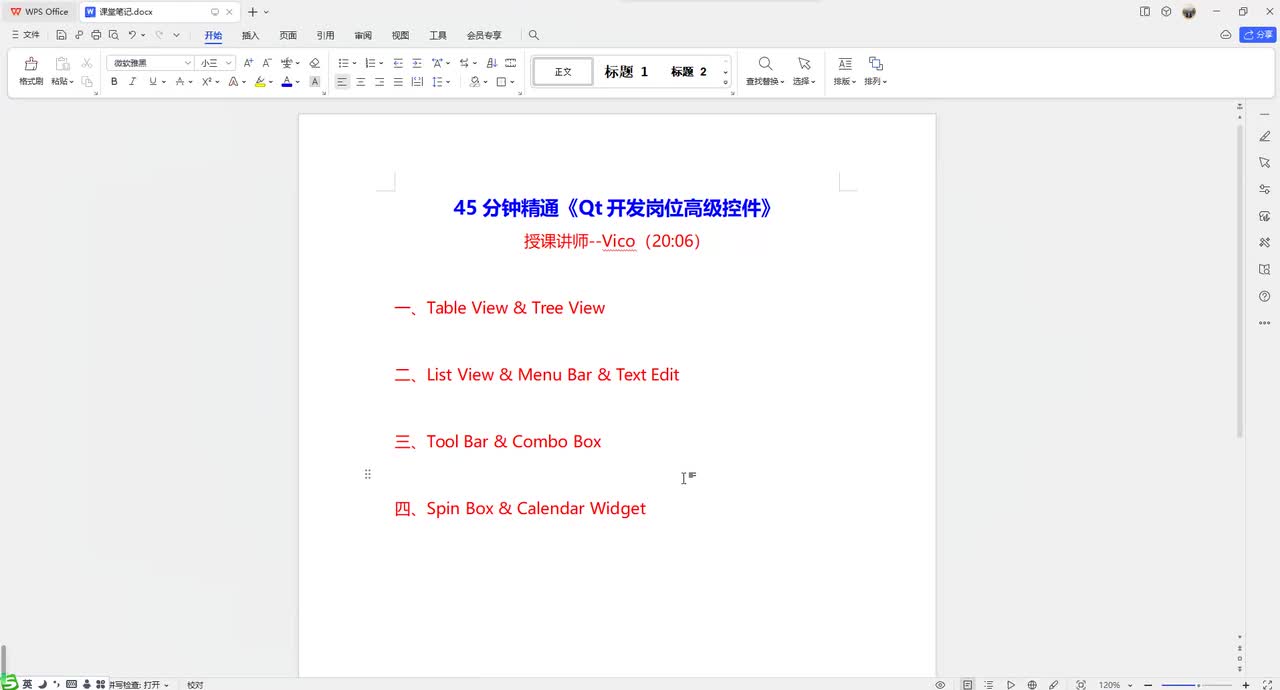Click the cloud sync status icon
1280x690 pixels.
point(1226,35)
